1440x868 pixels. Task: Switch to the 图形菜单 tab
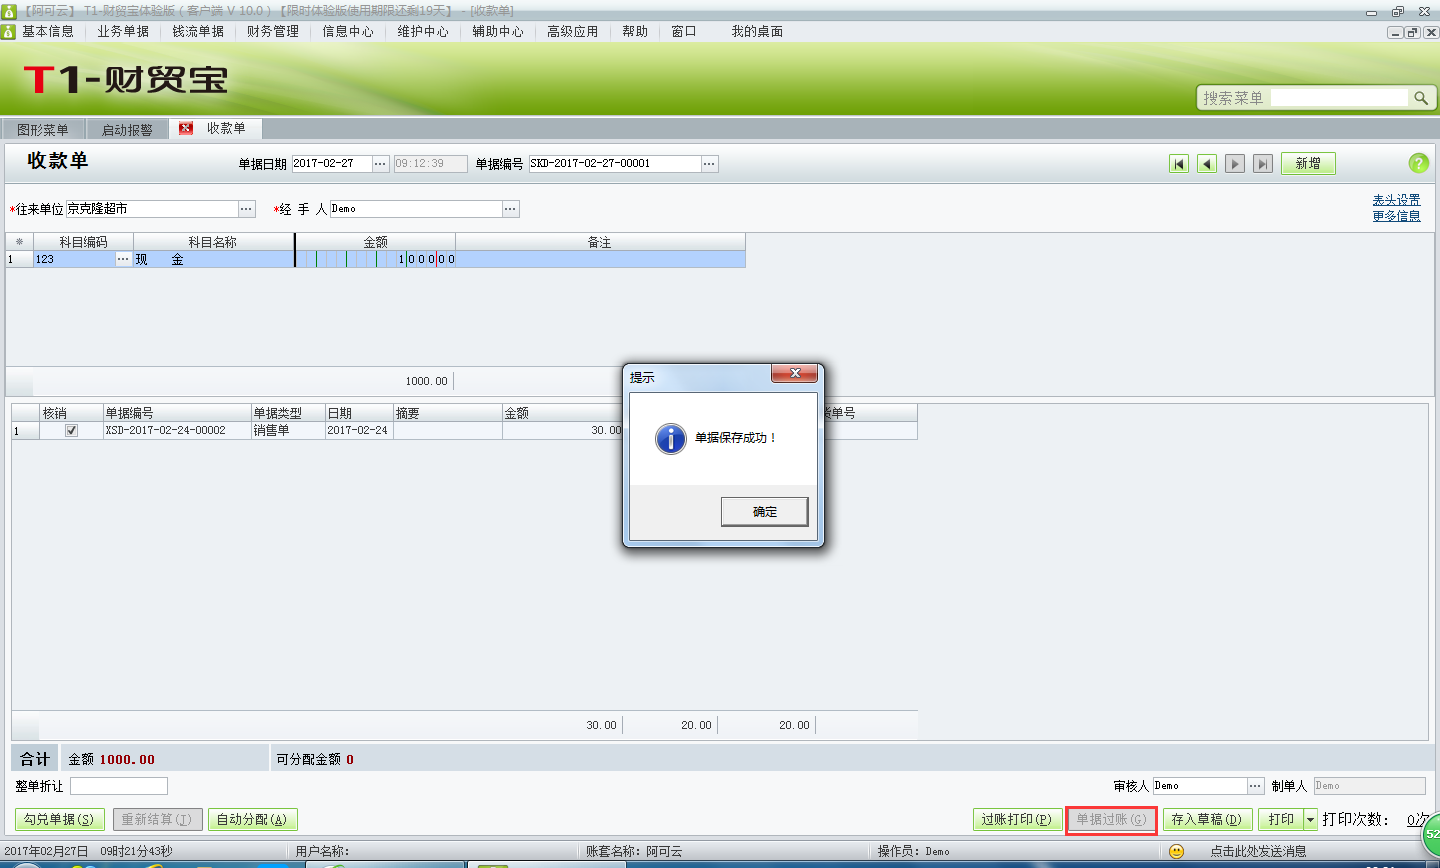click(43, 130)
